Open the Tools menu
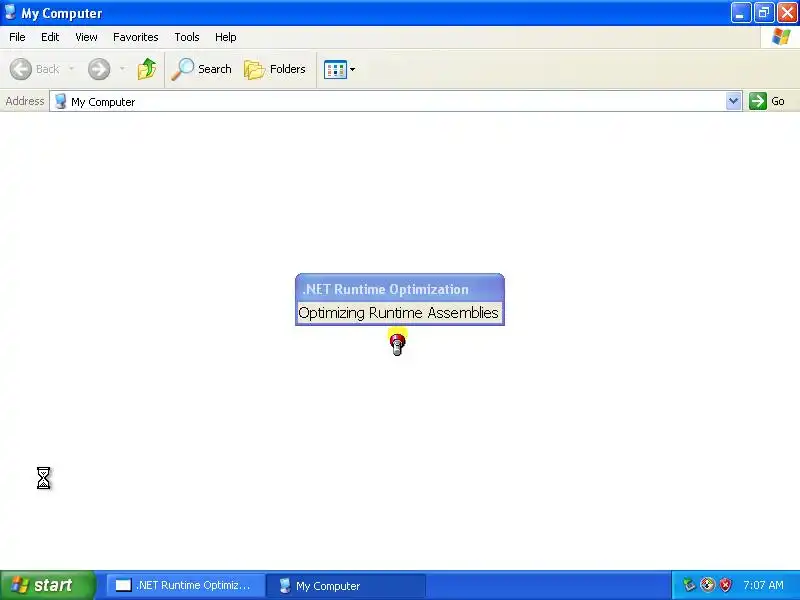The image size is (800, 600). click(187, 37)
